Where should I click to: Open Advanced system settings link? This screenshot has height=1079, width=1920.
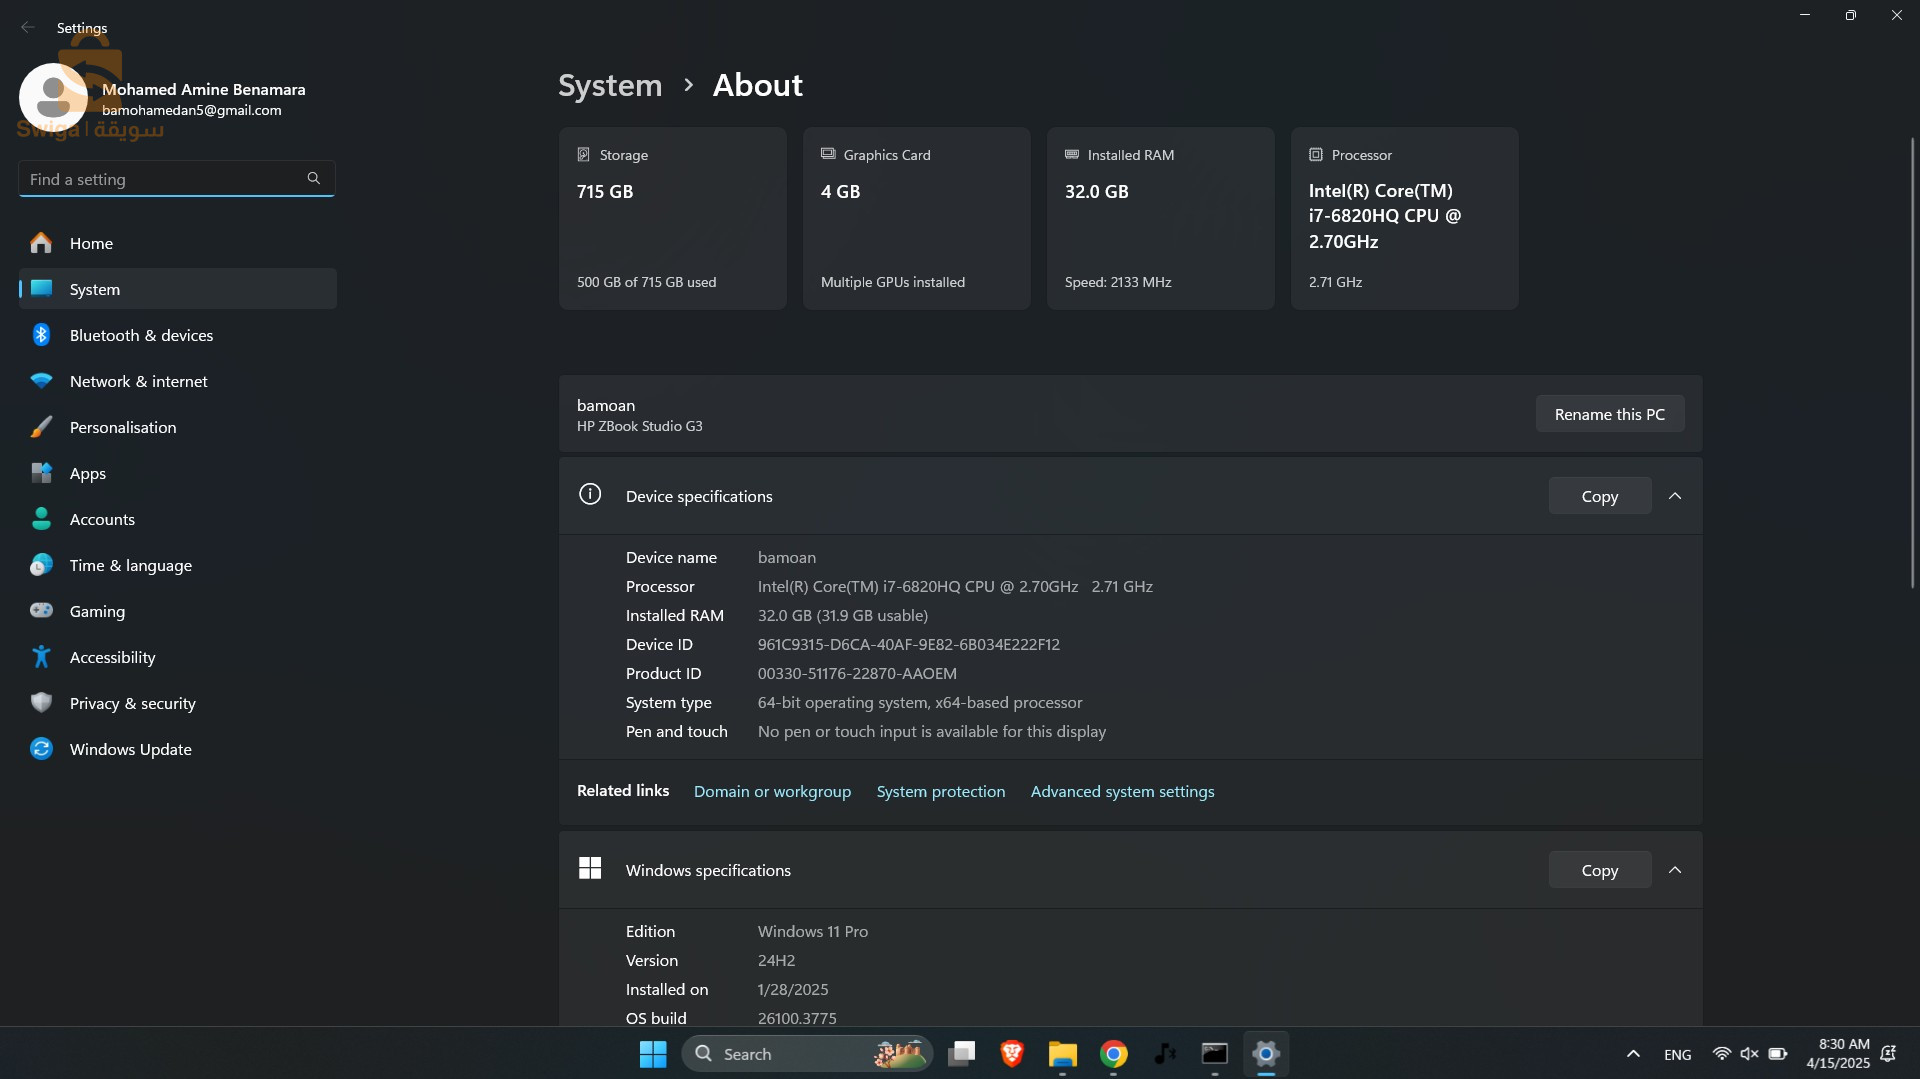(x=1122, y=791)
